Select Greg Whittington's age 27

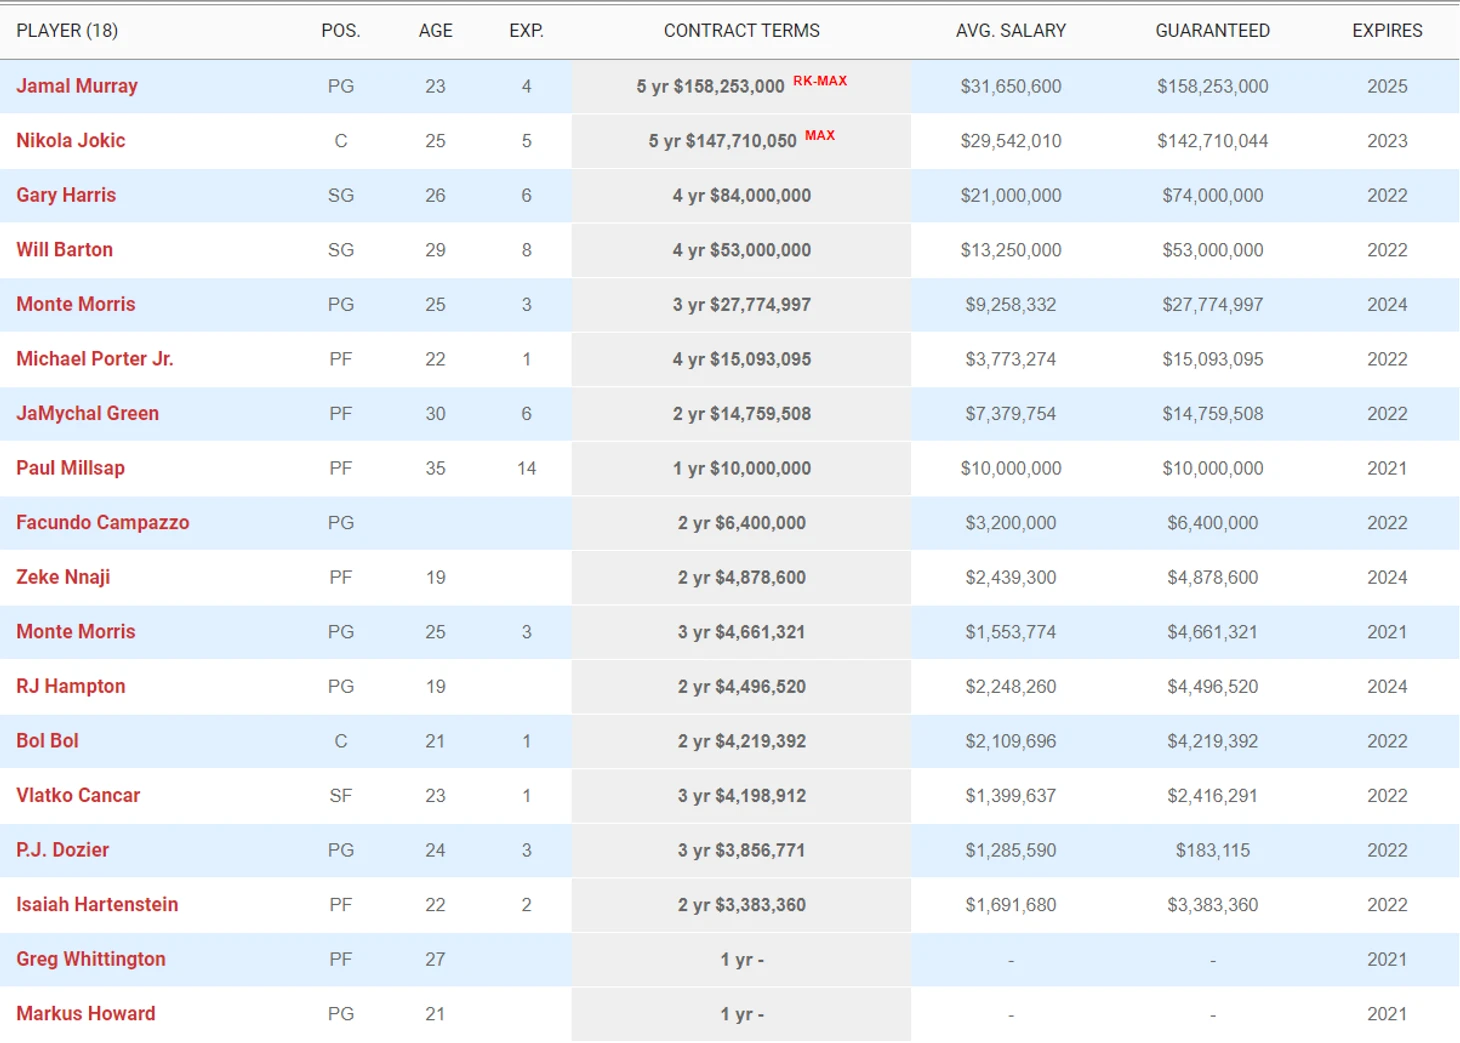(435, 960)
